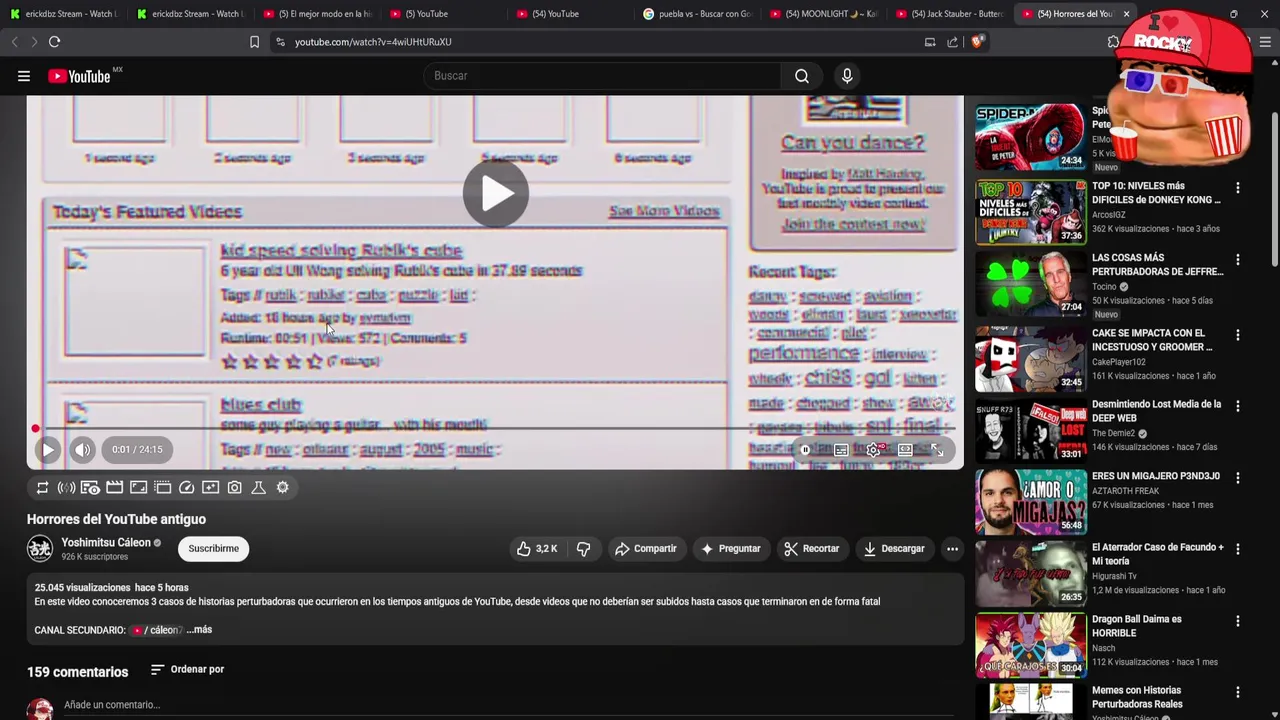The image size is (1280, 720).
Task: Click the large center play button
Action: 495,194
